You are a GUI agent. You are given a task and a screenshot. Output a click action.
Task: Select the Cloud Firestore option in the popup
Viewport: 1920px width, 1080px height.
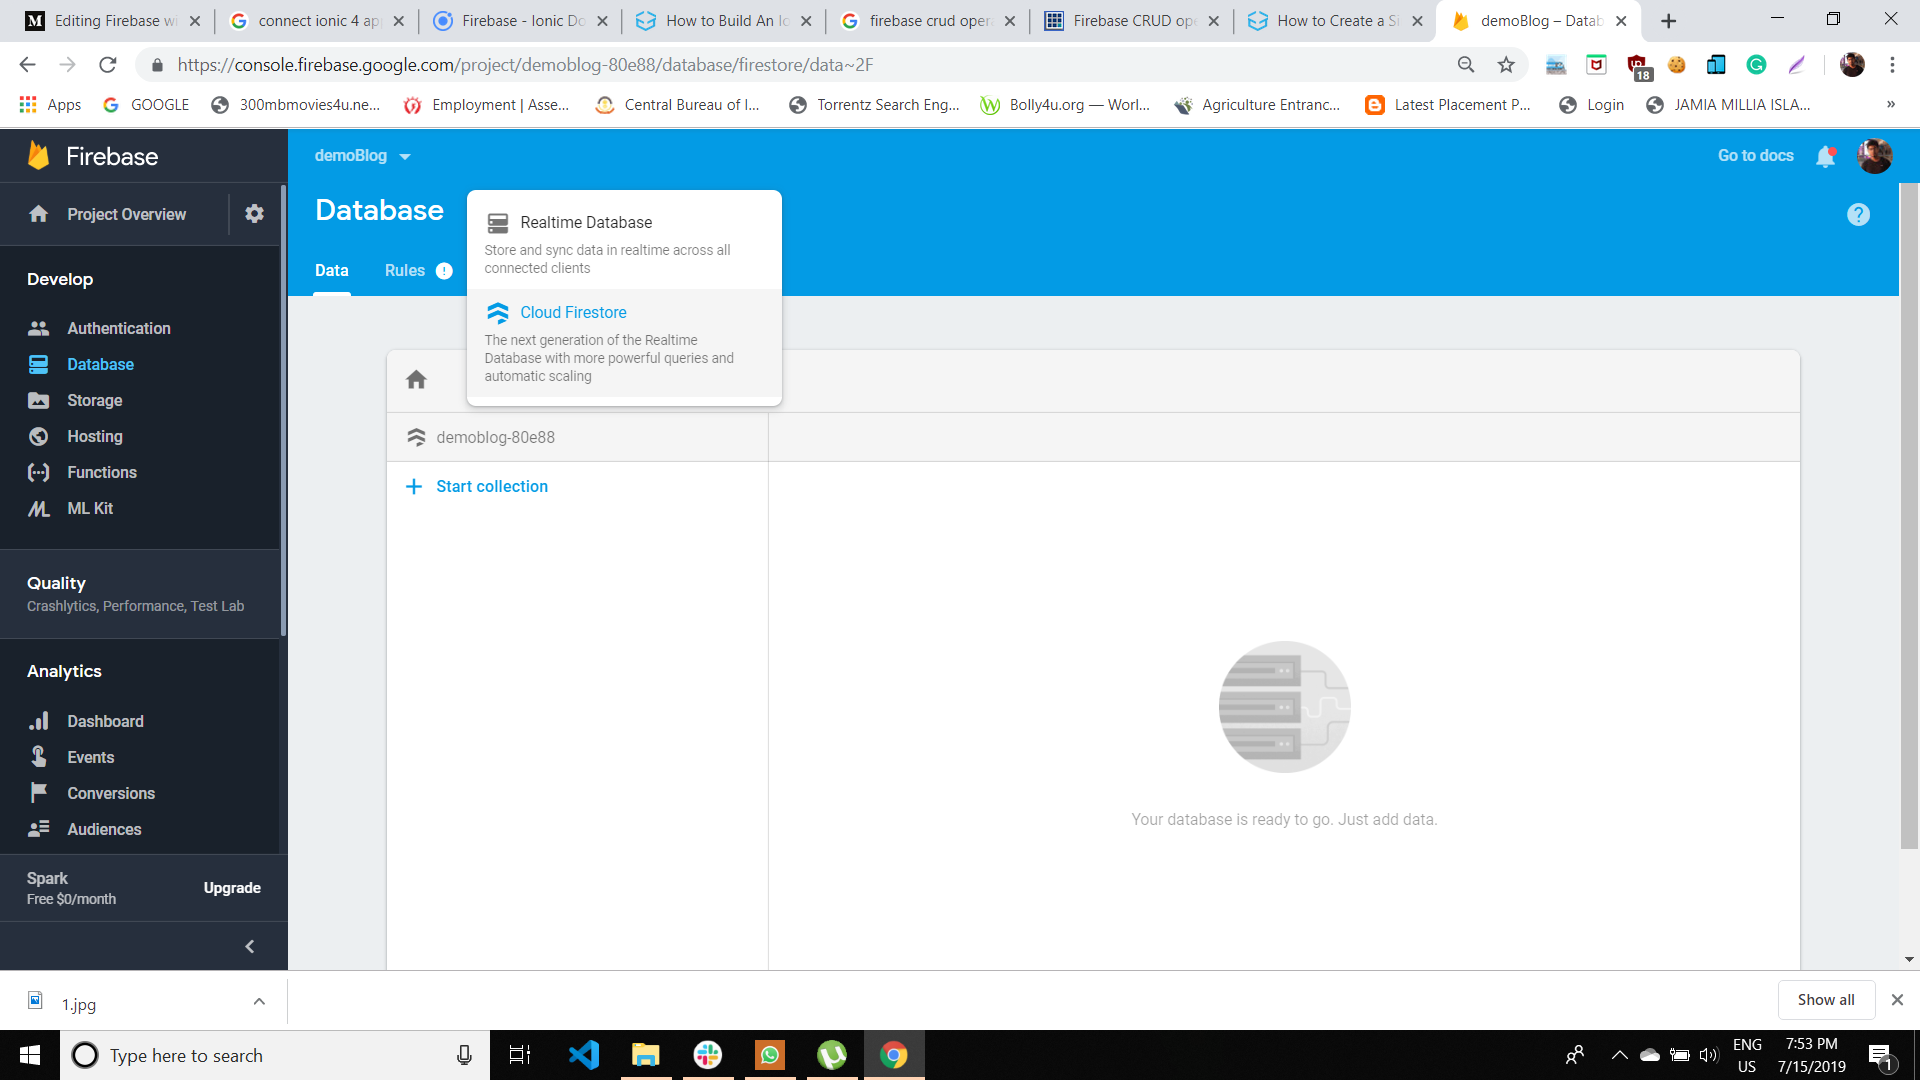[573, 312]
